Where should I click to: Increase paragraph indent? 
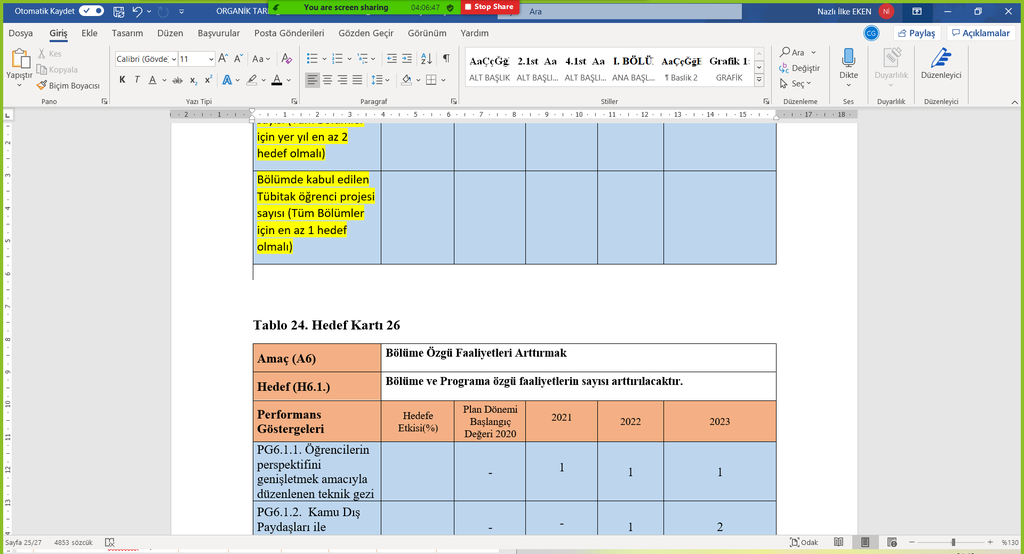tap(407, 59)
